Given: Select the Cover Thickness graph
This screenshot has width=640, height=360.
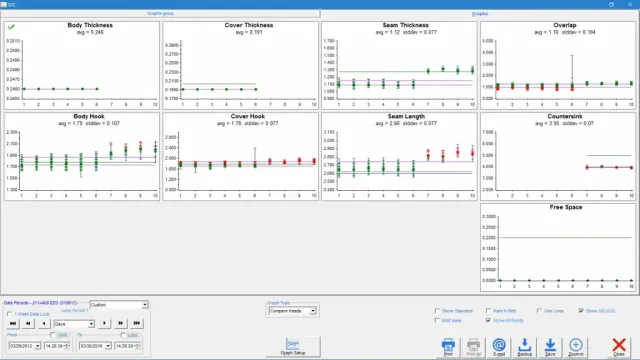Looking at the screenshot, I should [x=240, y=65].
